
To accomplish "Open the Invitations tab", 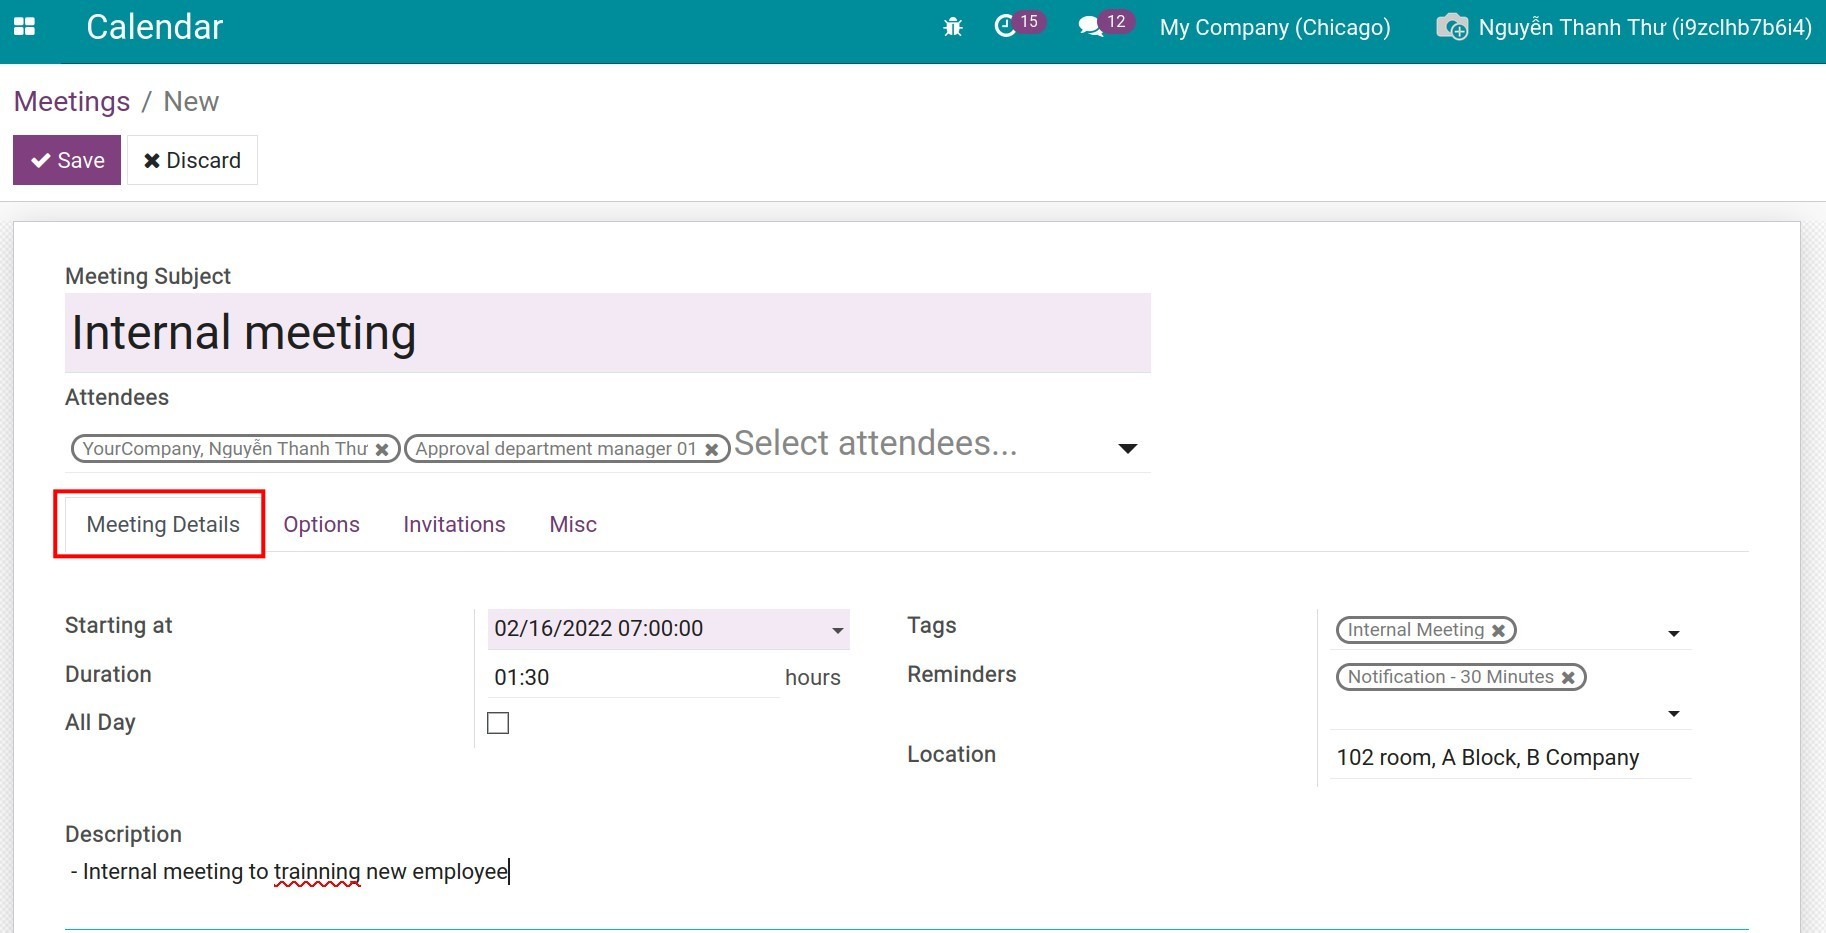I will [x=454, y=524].
